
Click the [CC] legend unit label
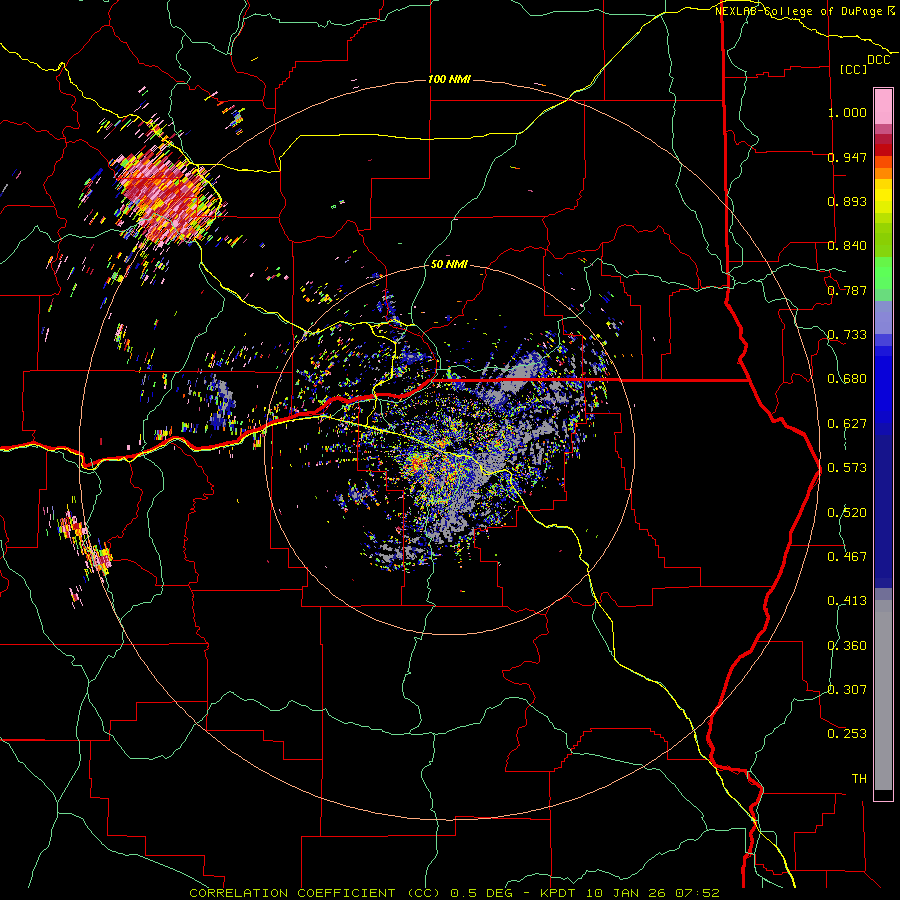tap(853, 69)
